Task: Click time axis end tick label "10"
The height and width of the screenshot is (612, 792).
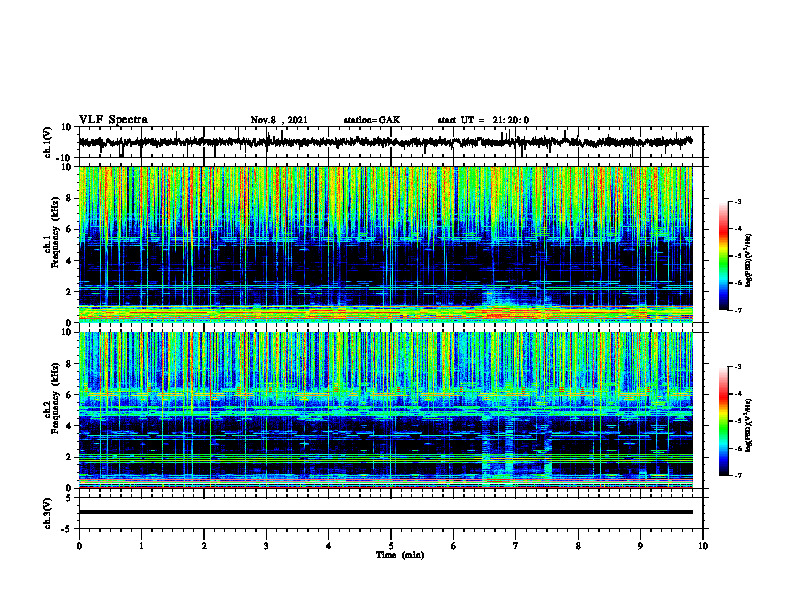Action: coord(703,545)
